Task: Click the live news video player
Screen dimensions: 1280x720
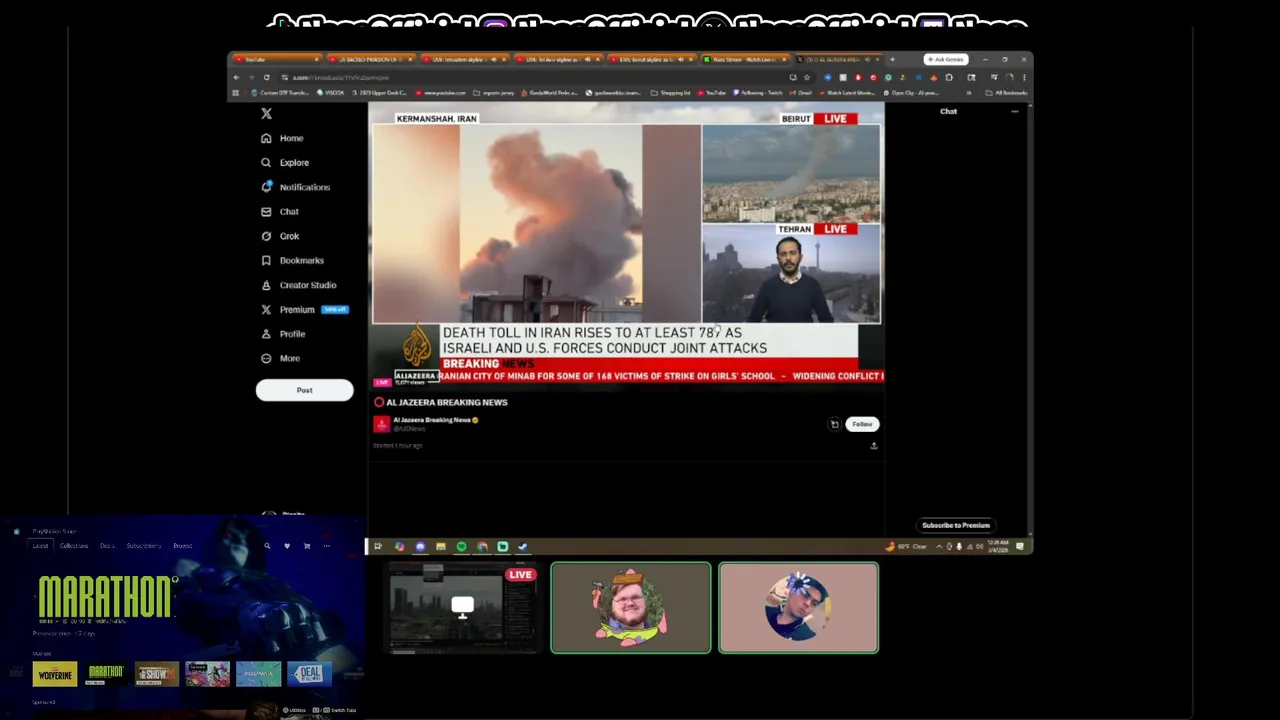Action: pyautogui.click(x=626, y=245)
